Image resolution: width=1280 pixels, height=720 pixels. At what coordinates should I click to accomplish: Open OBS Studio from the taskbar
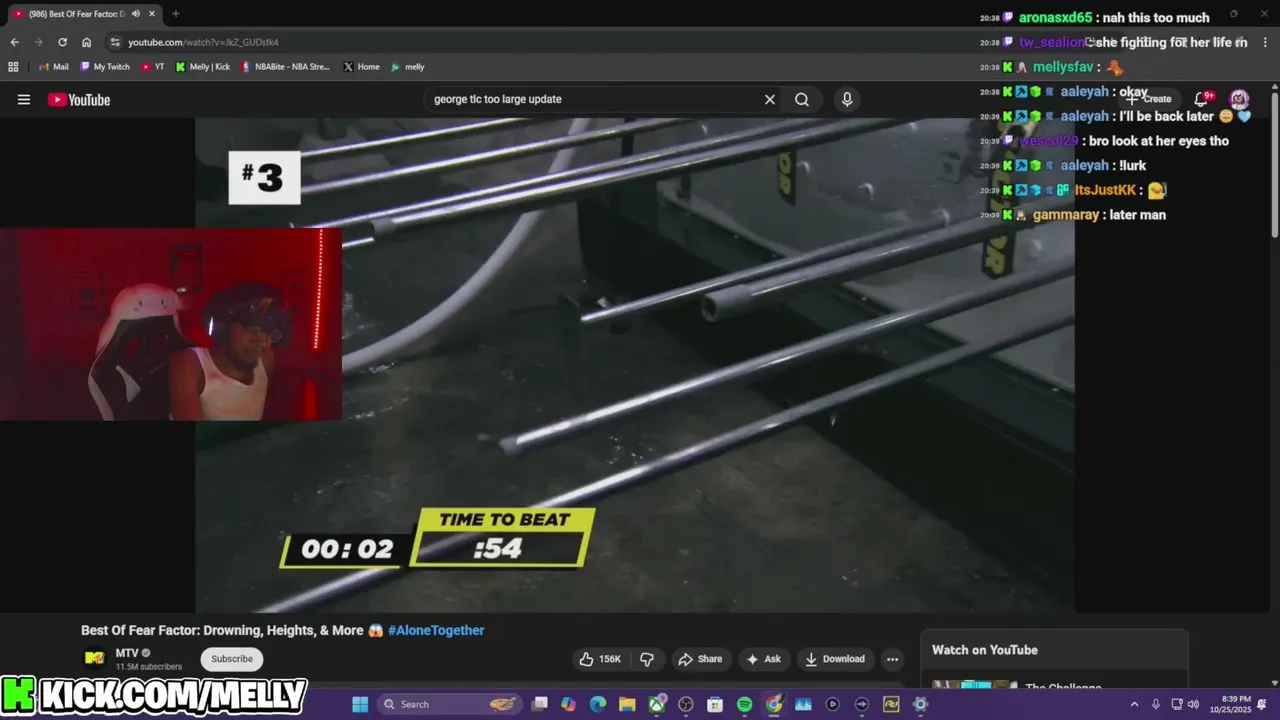point(686,704)
